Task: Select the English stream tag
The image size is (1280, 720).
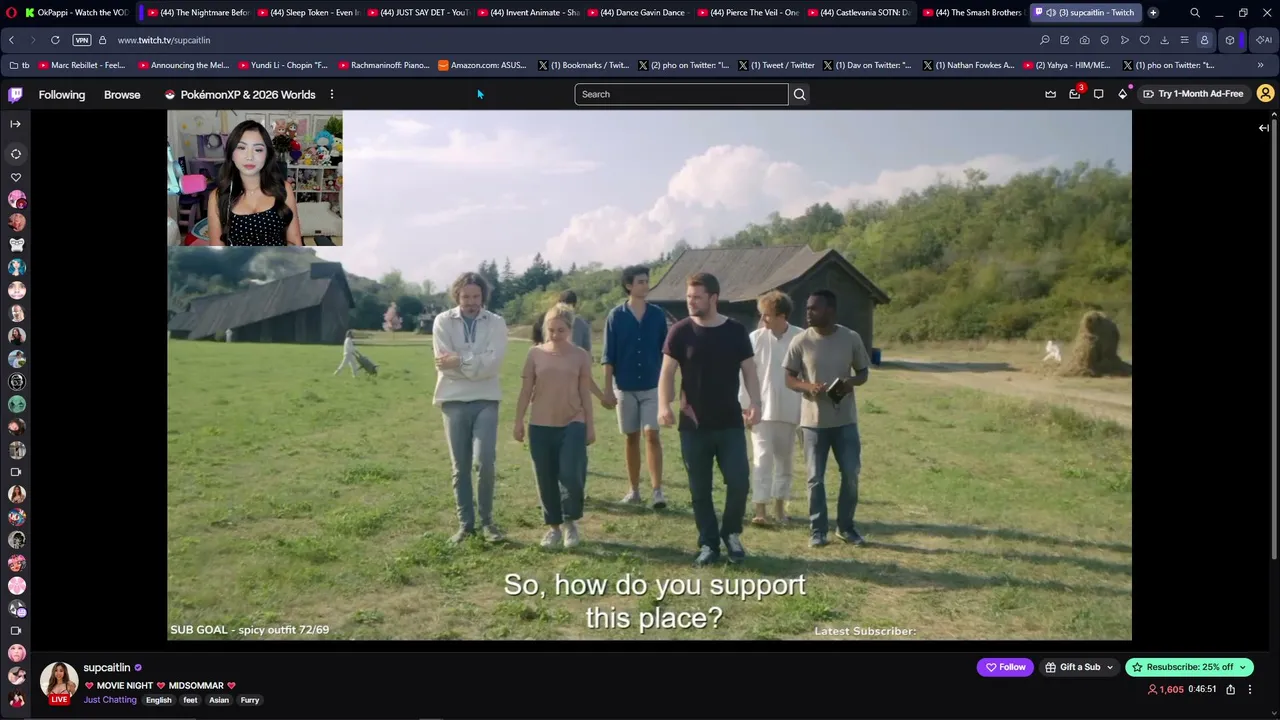Action: click(159, 700)
